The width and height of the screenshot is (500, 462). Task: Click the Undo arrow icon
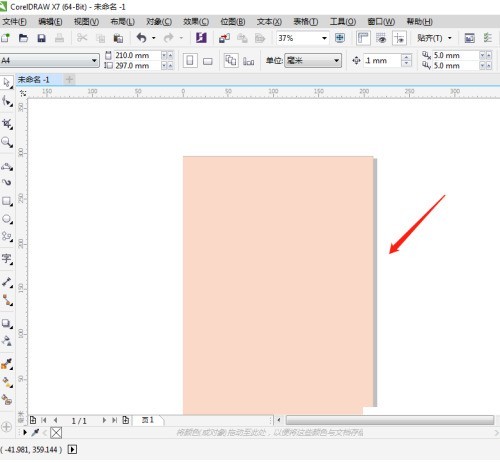[x=142, y=38]
